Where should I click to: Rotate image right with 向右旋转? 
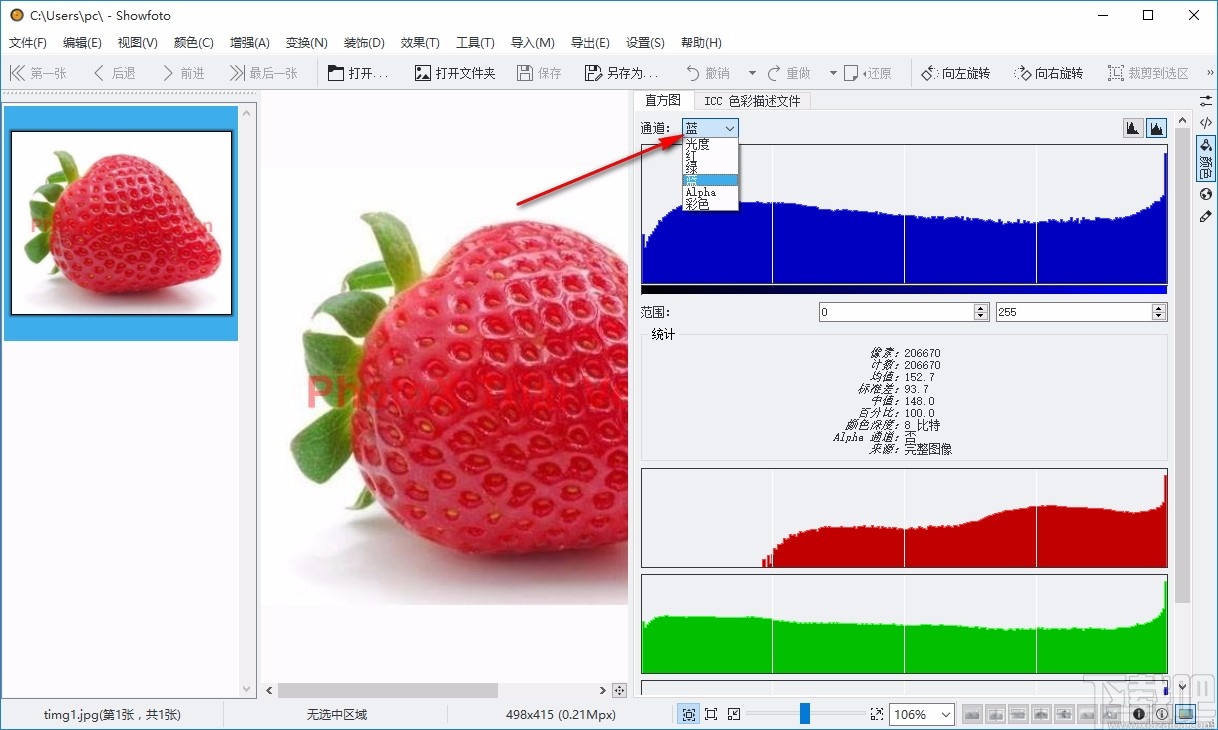tap(1048, 73)
